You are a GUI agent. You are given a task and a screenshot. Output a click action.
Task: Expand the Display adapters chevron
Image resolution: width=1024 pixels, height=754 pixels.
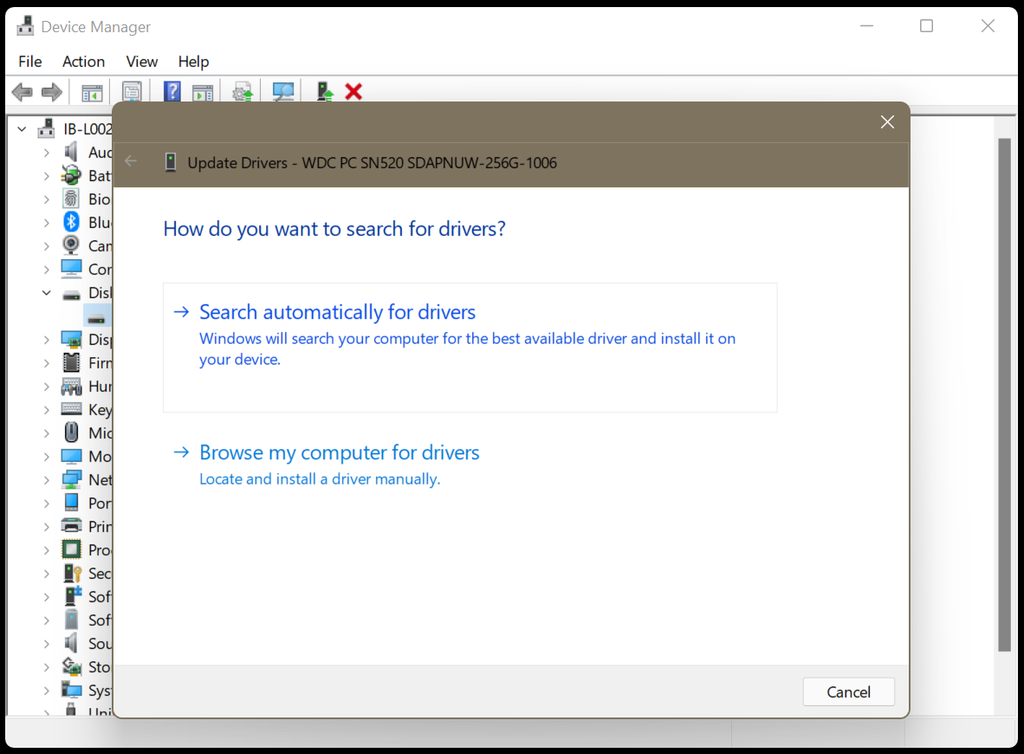46,340
